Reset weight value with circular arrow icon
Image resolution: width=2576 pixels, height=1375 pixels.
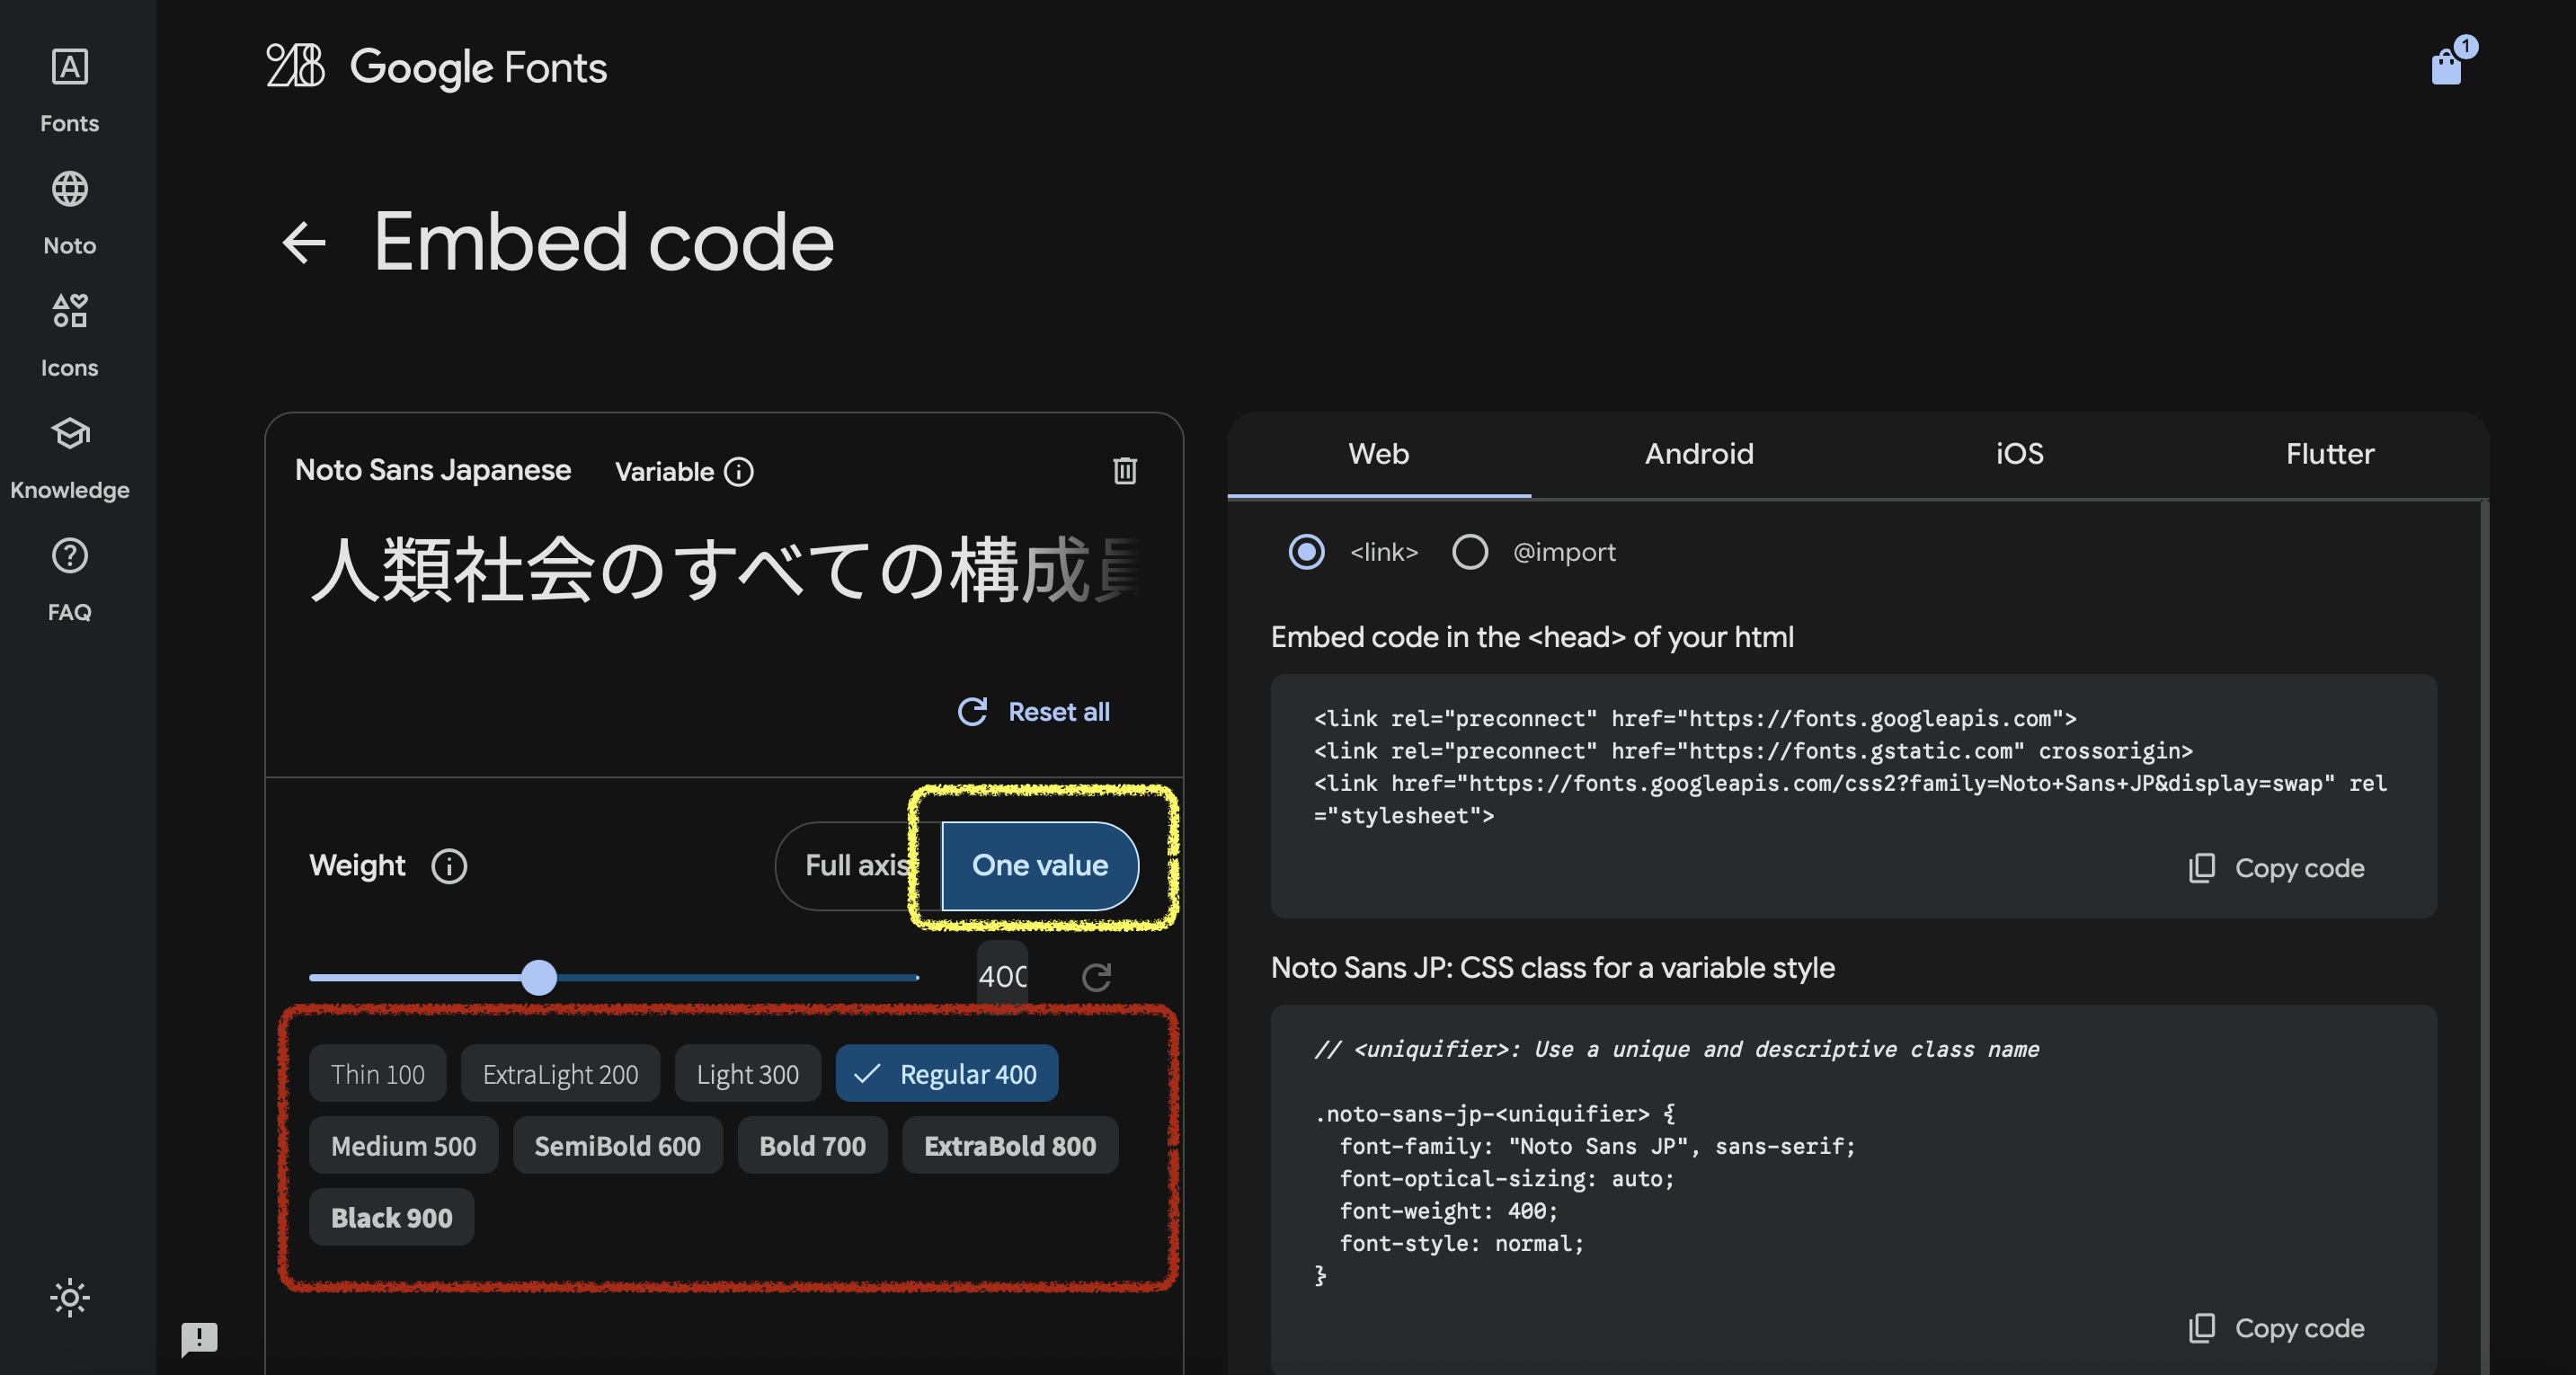point(1097,977)
